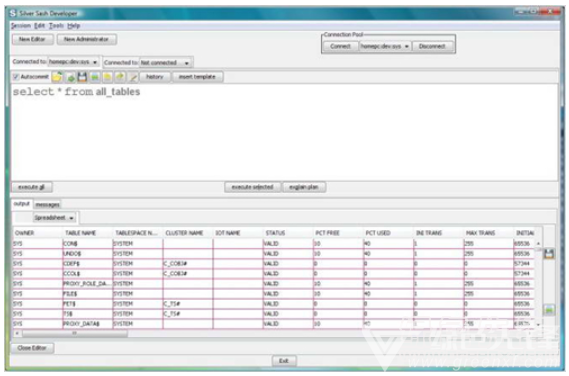Click the CLUSTER NAME column header

pyautogui.click(x=188, y=233)
